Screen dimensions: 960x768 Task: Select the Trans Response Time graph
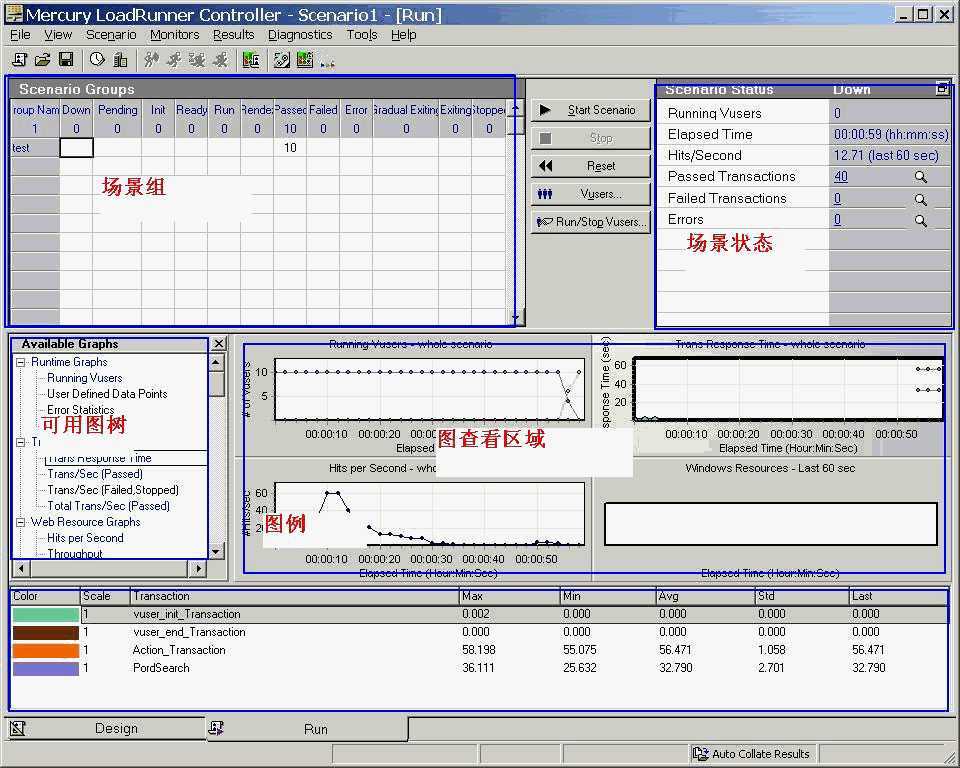point(789,390)
